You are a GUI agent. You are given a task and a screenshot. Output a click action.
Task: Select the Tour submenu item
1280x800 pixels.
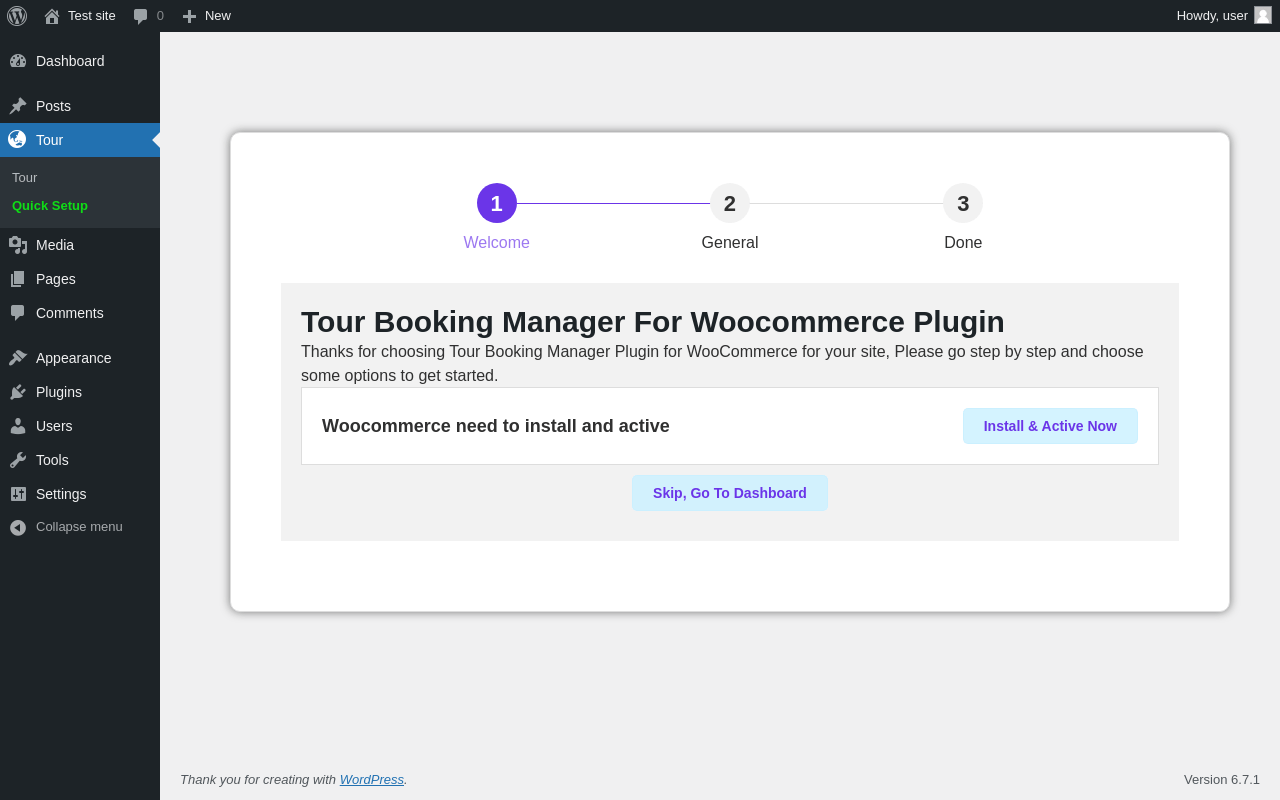click(24, 178)
